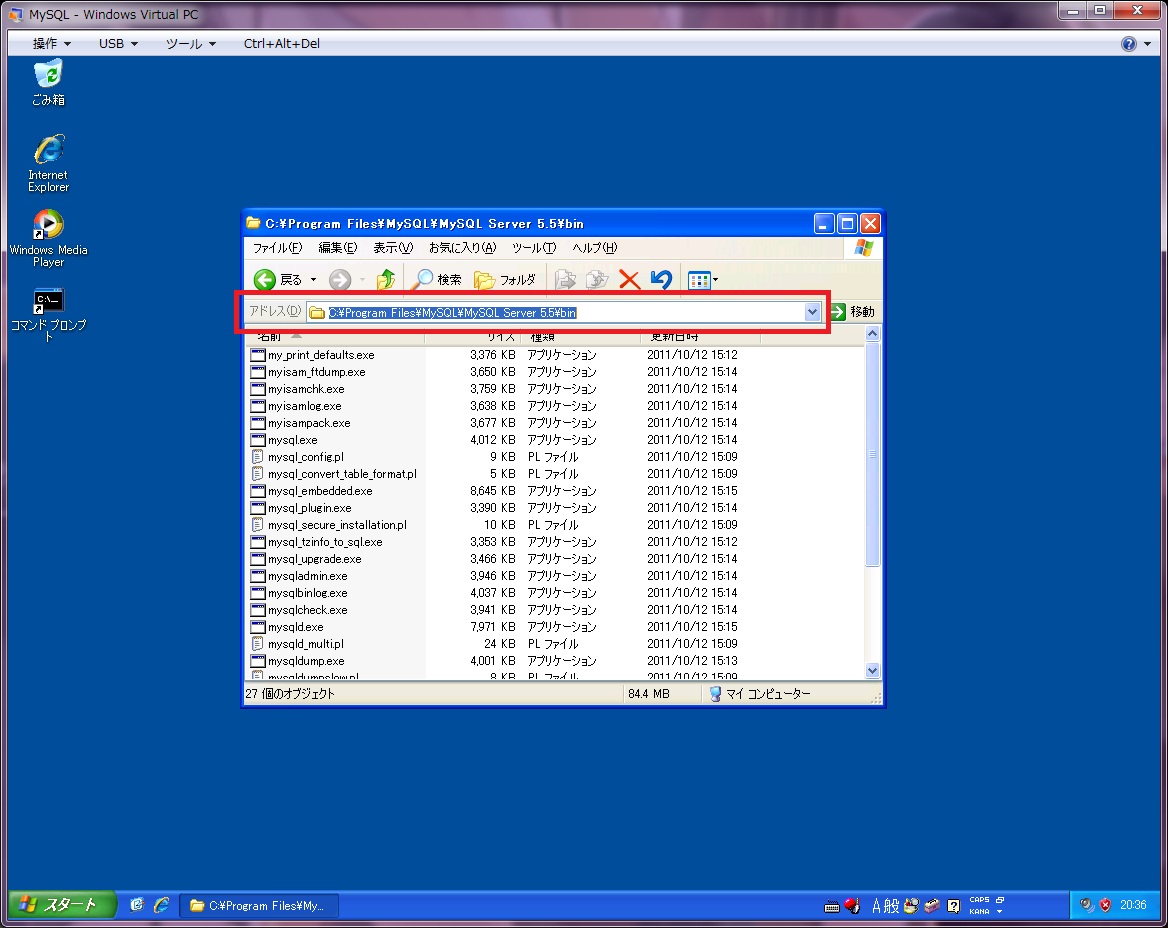Click the IME tools toolbox tray icon
The height and width of the screenshot is (928, 1168).
click(932, 906)
